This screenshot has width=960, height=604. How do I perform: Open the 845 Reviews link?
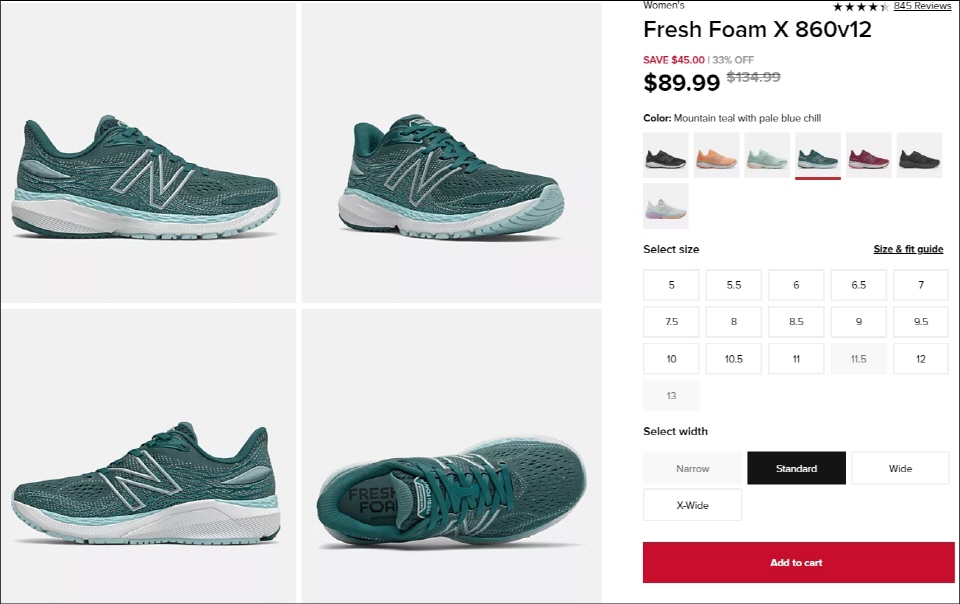pos(922,6)
